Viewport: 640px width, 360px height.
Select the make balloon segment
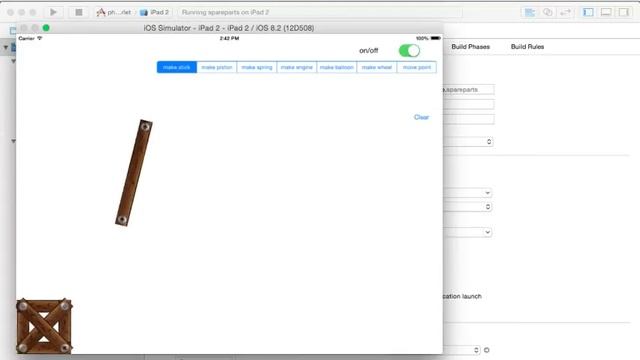point(337,67)
